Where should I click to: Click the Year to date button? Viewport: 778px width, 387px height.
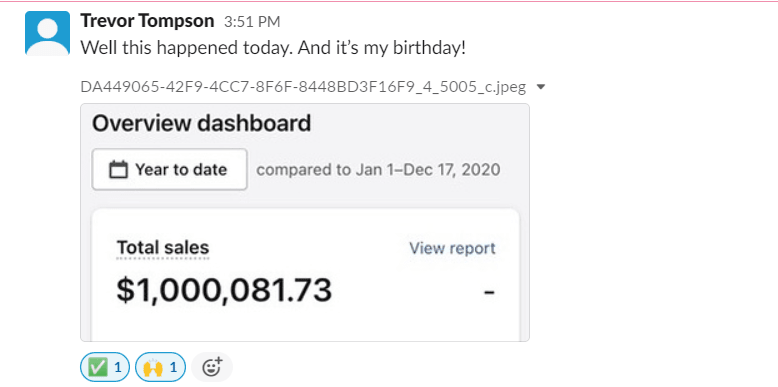pos(170,170)
